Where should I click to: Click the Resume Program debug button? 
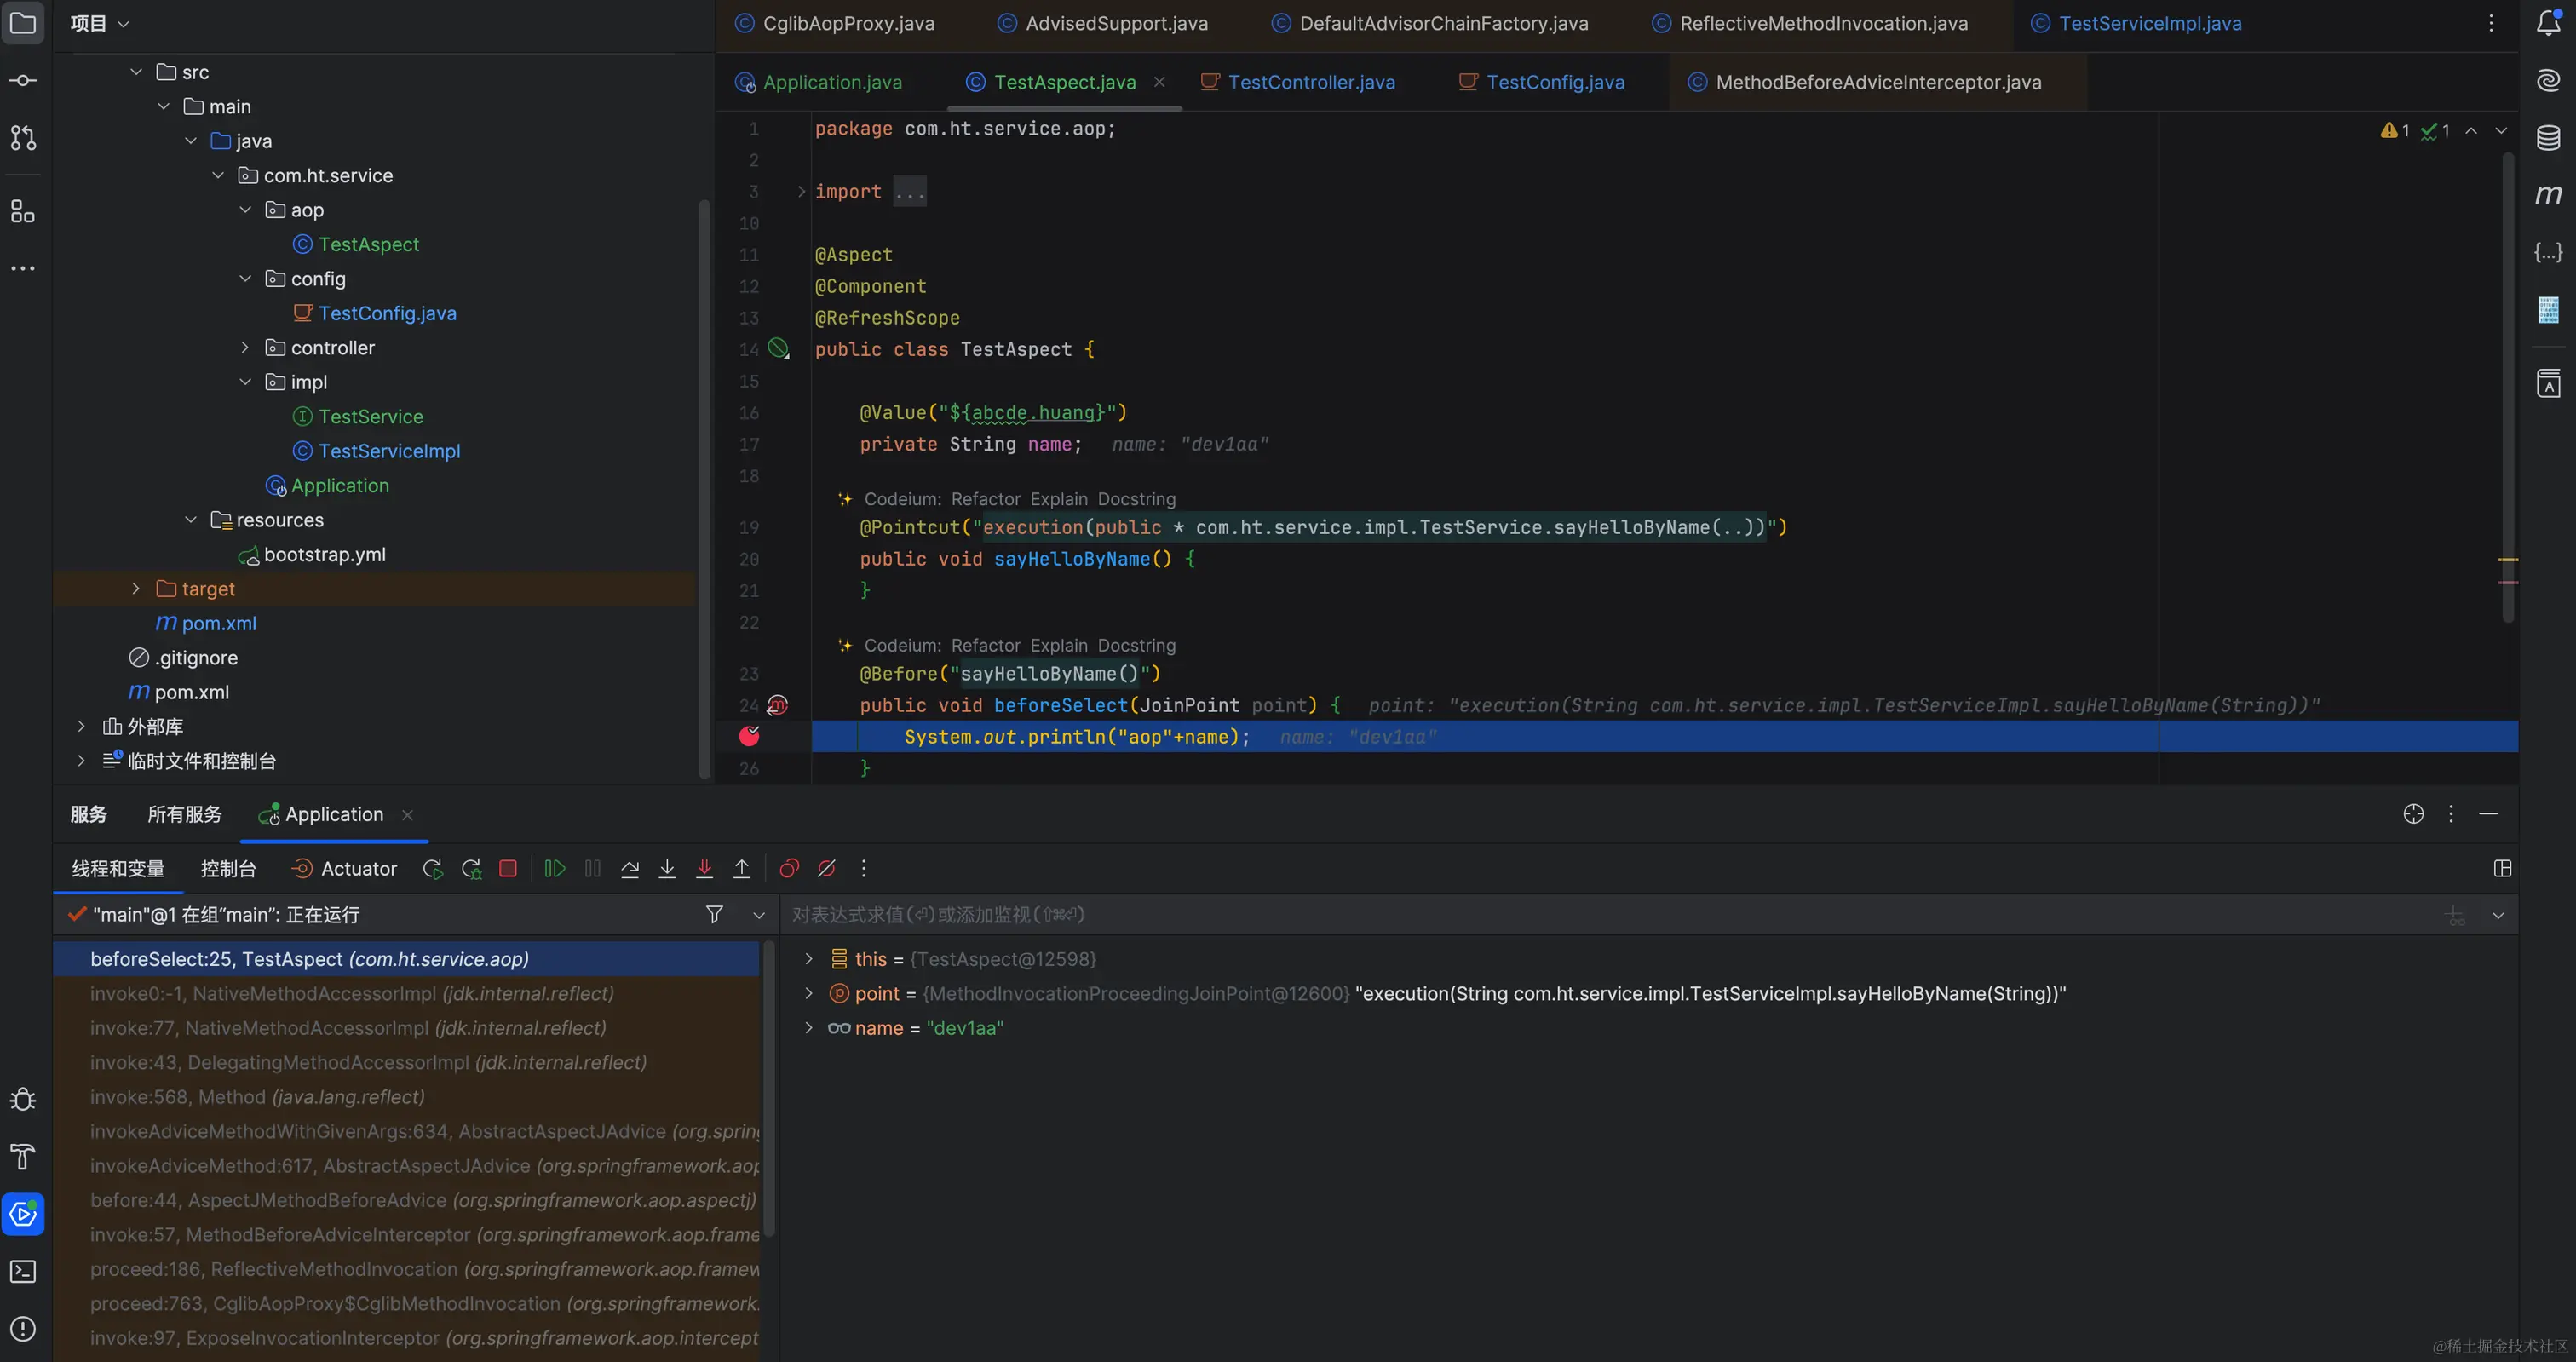pos(555,868)
